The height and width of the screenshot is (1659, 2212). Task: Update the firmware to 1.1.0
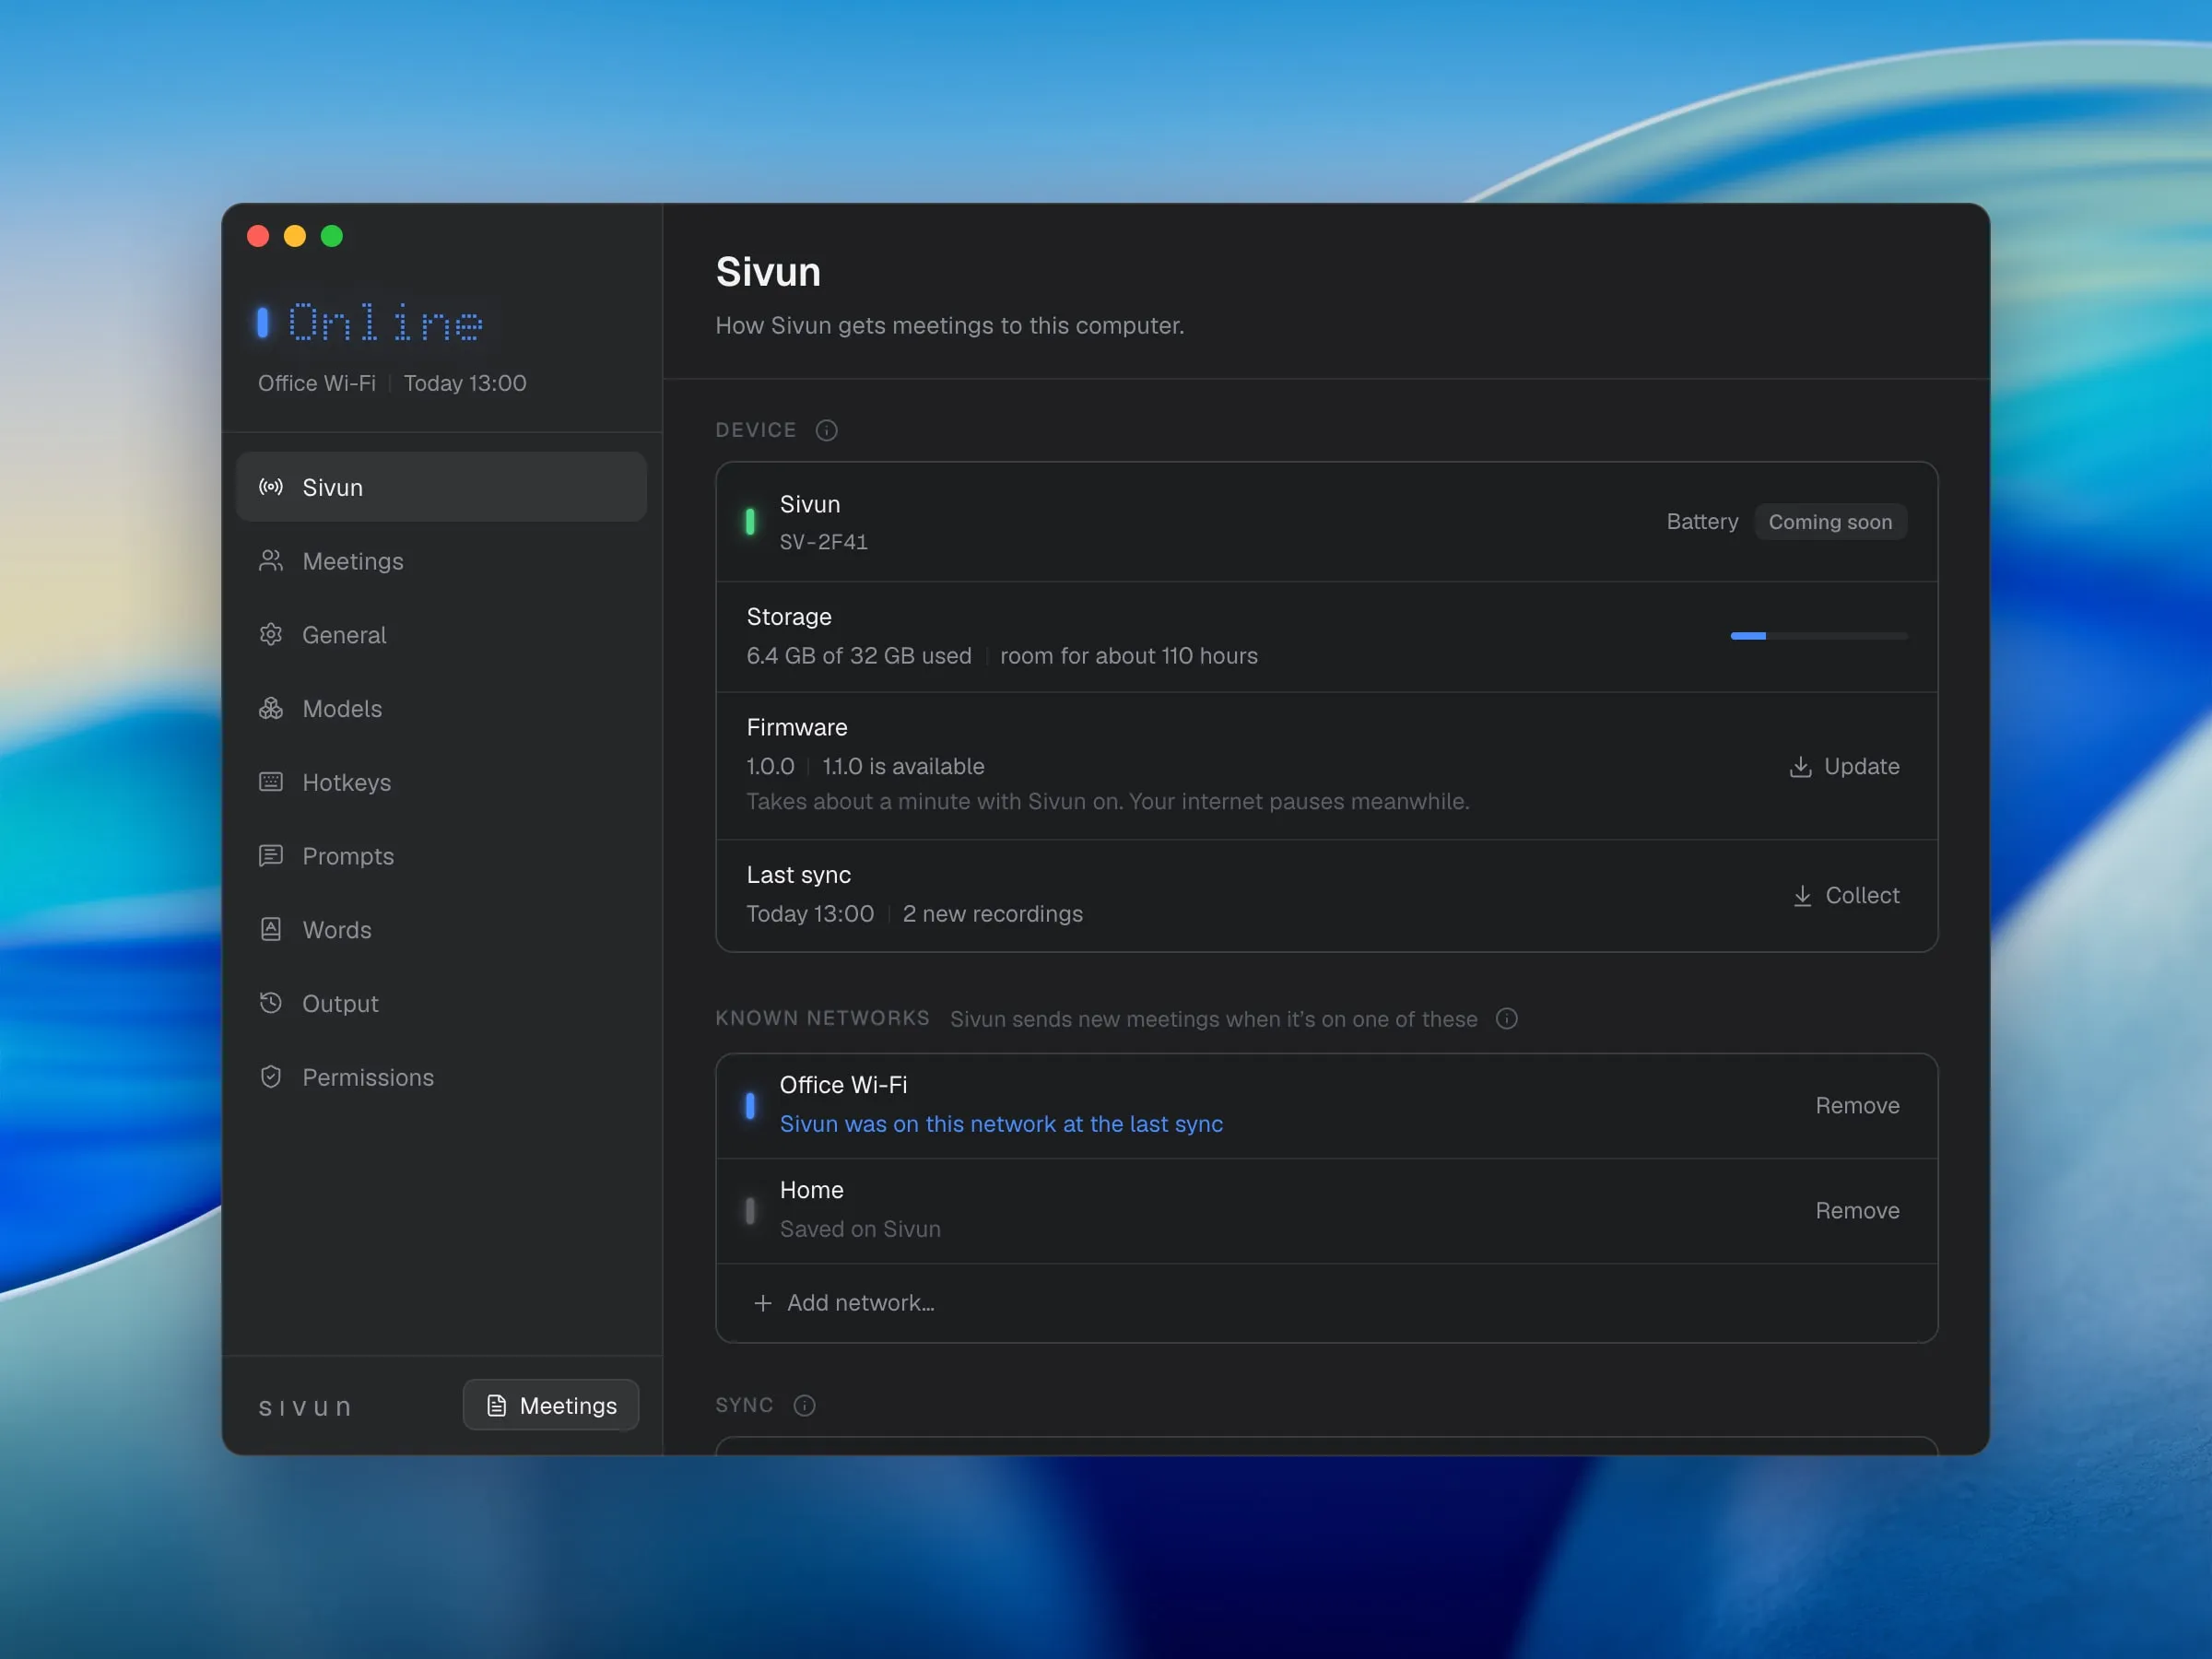click(x=1844, y=767)
